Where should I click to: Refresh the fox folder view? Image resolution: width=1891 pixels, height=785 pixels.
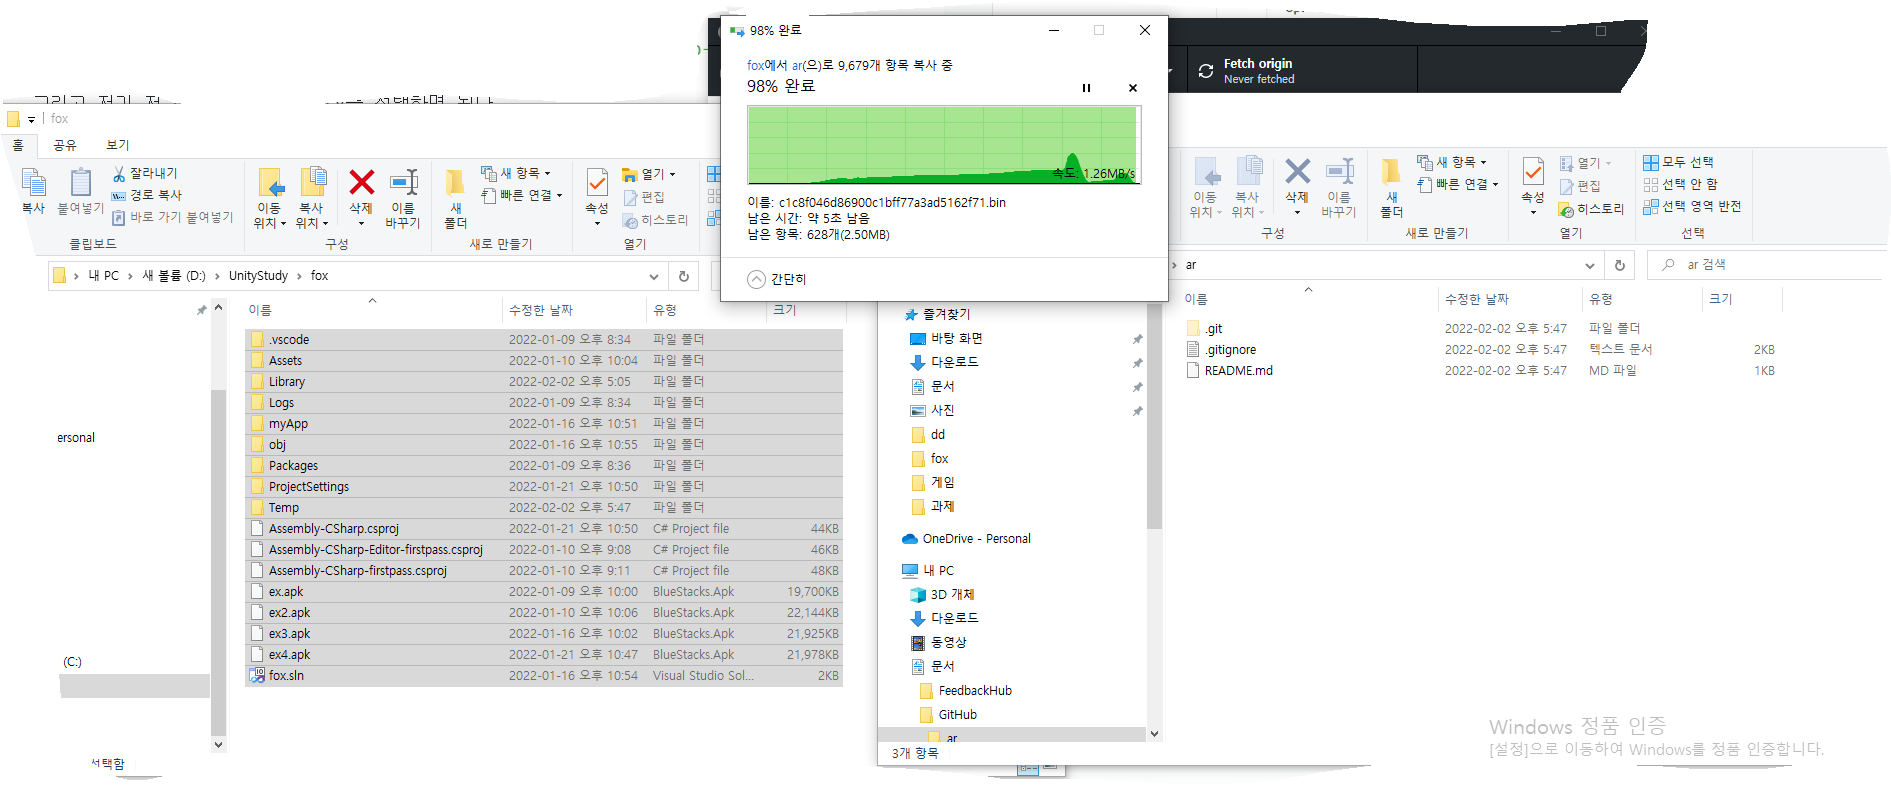coord(684,276)
